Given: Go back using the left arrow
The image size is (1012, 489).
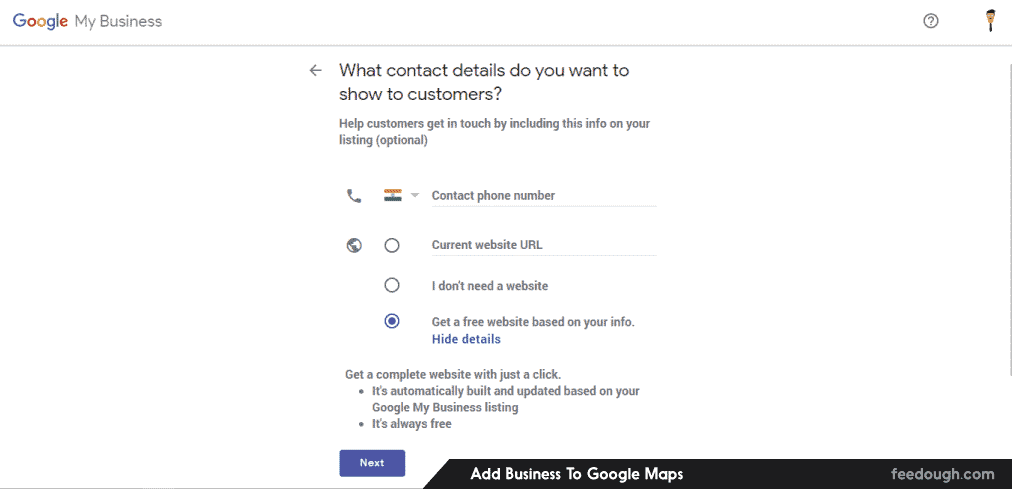Looking at the screenshot, I should coord(316,70).
